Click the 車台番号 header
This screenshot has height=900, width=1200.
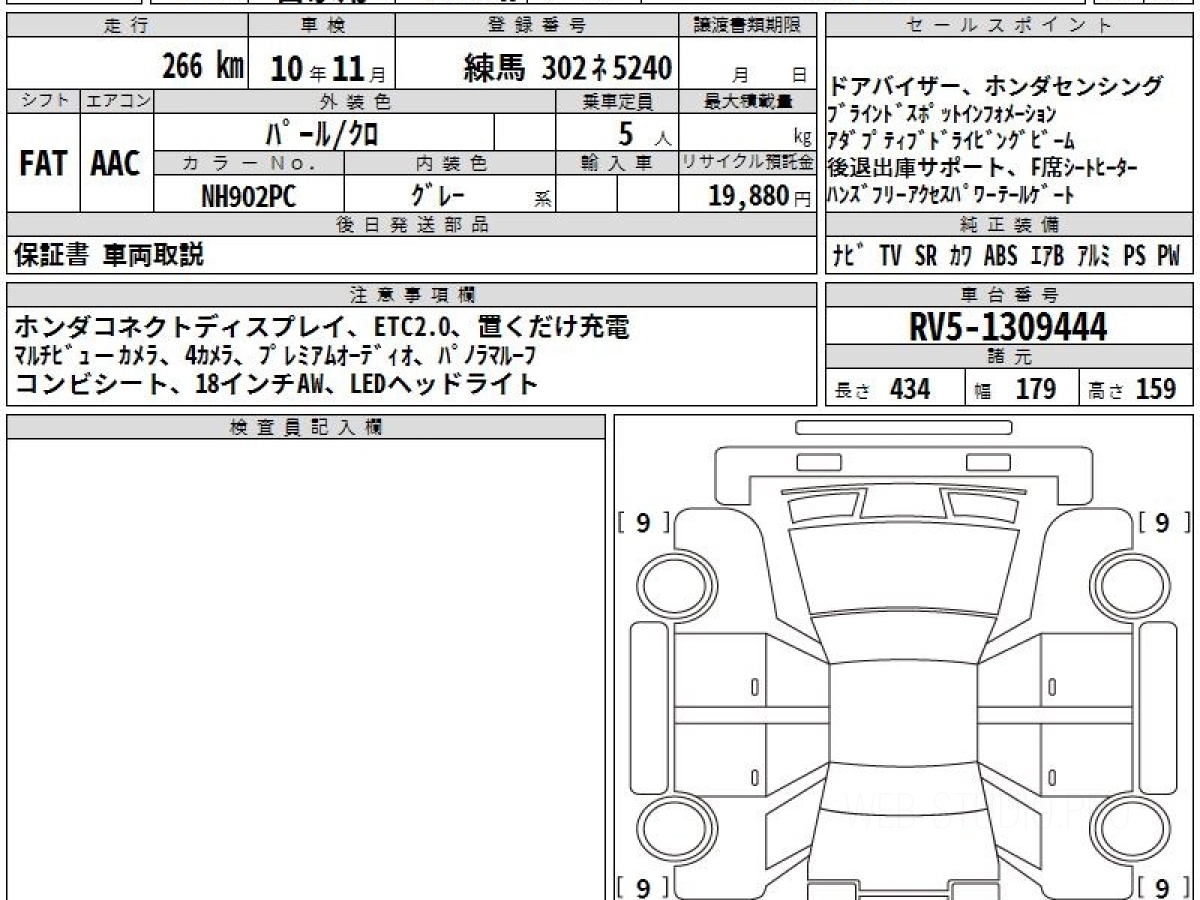coord(1010,294)
